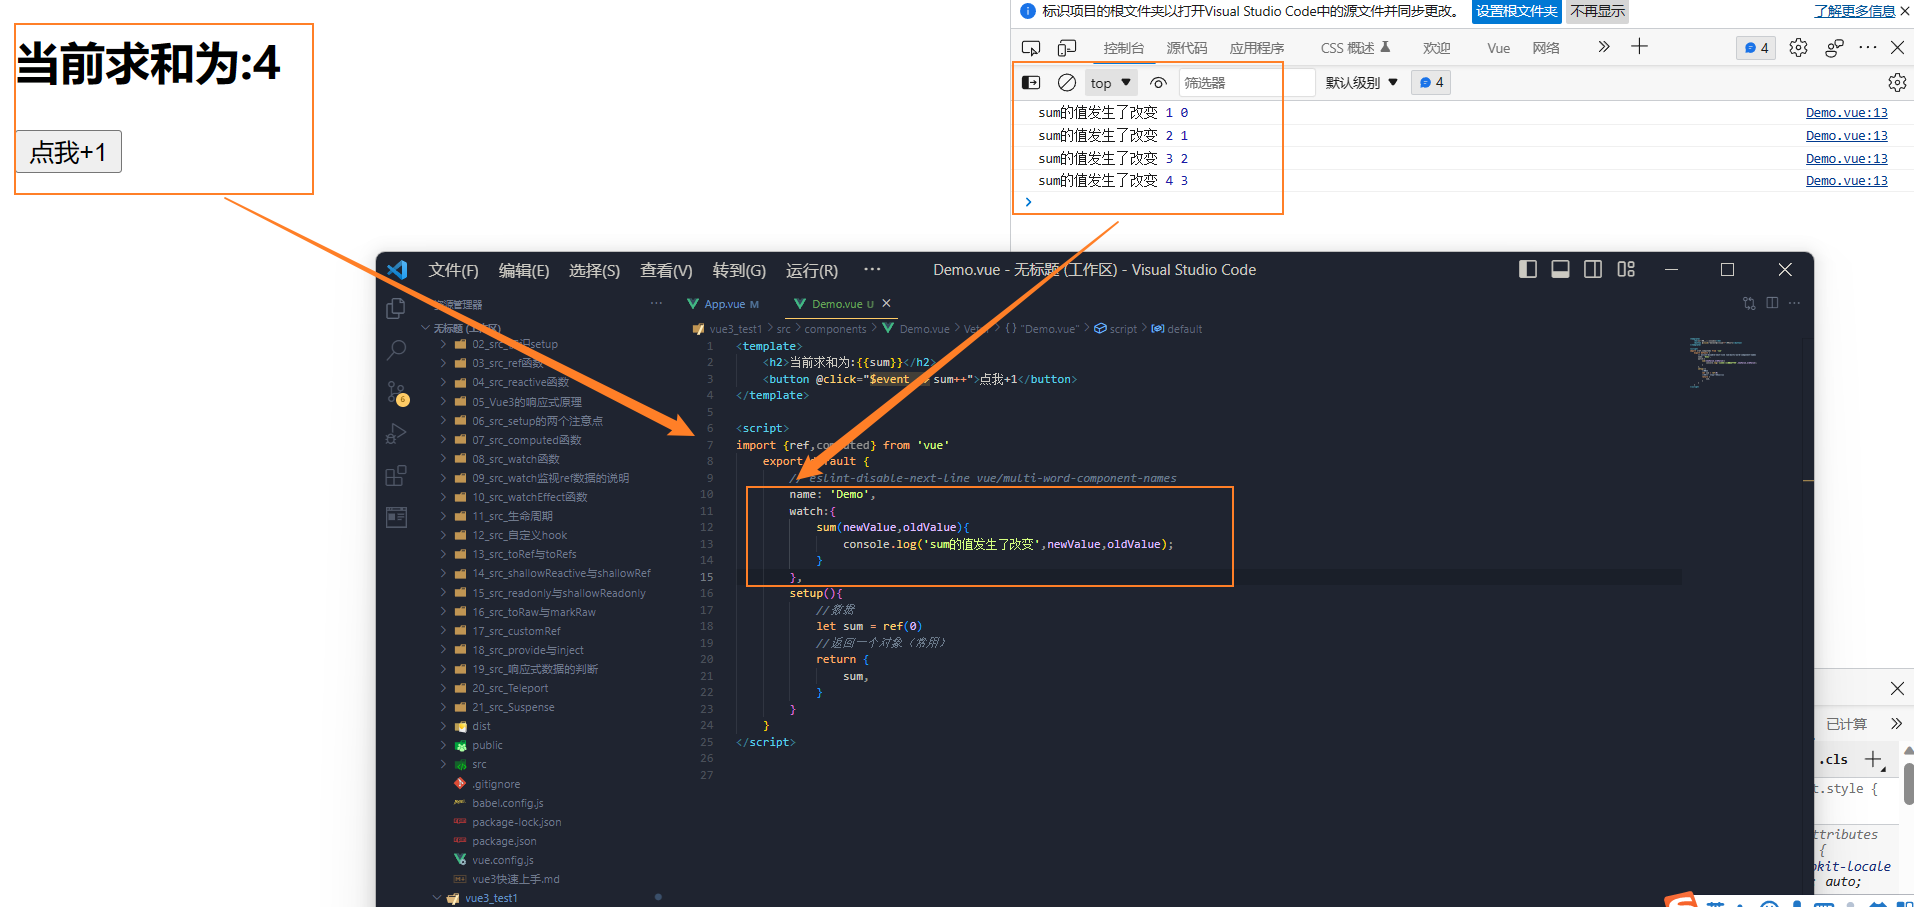Clear the console with the circle-slash icon
This screenshot has height=907, width=1914.
tap(1066, 82)
